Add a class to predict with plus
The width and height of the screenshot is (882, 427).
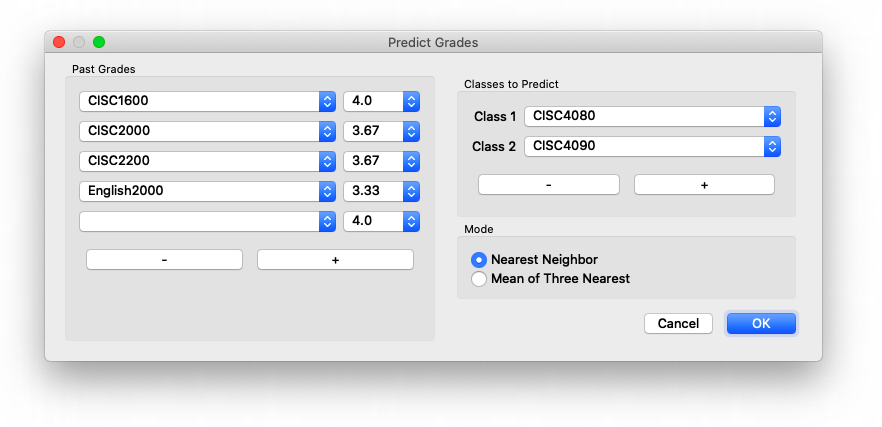tap(704, 185)
